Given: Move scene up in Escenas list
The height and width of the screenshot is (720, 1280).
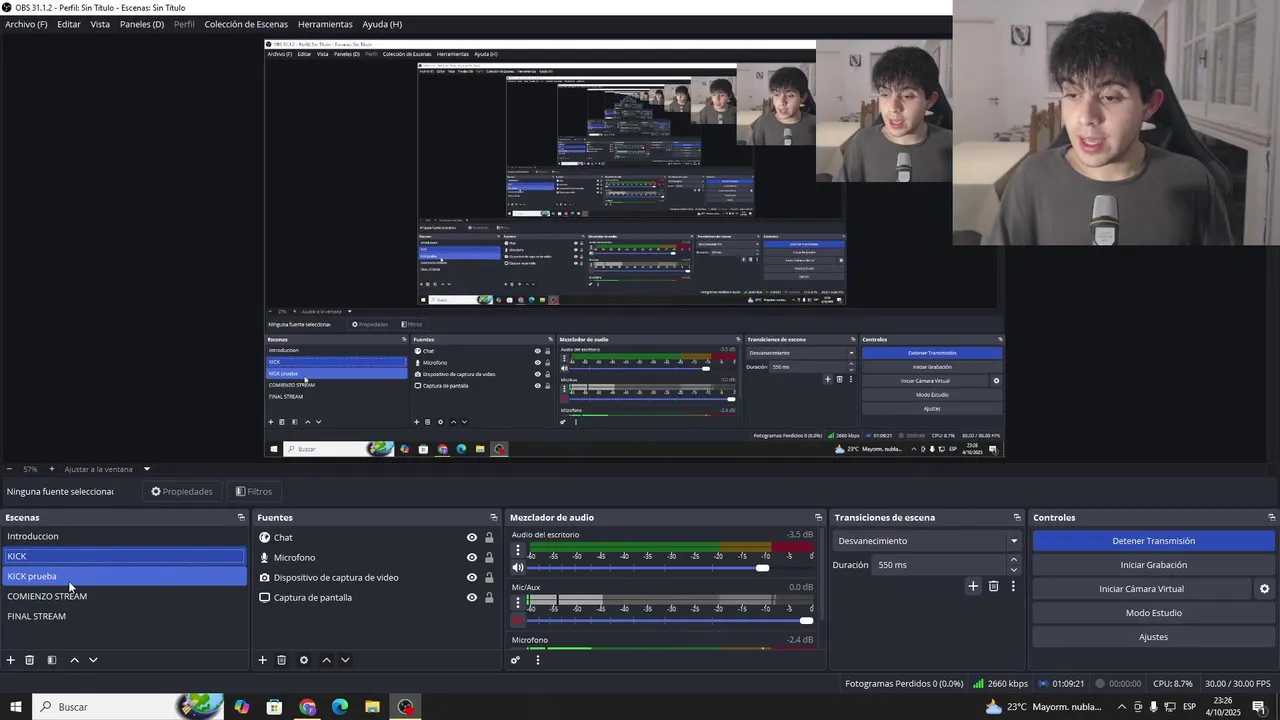Looking at the screenshot, I should tap(74, 660).
